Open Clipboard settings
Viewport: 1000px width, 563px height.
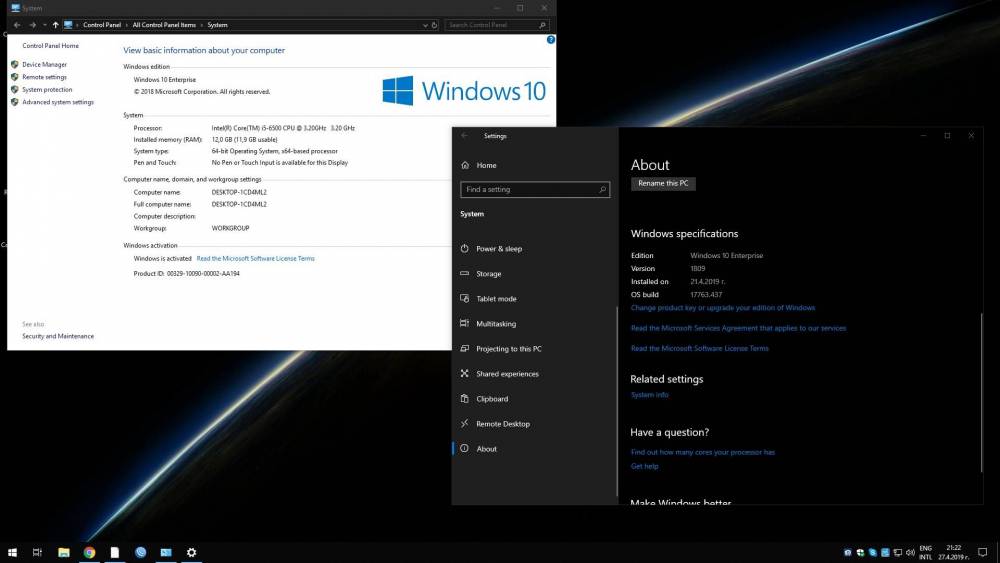[492, 399]
